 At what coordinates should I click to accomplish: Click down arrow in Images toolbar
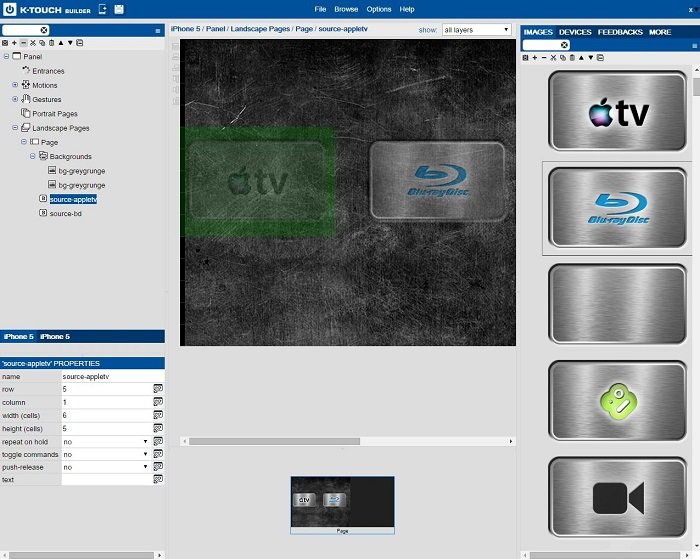tap(591, 58)
